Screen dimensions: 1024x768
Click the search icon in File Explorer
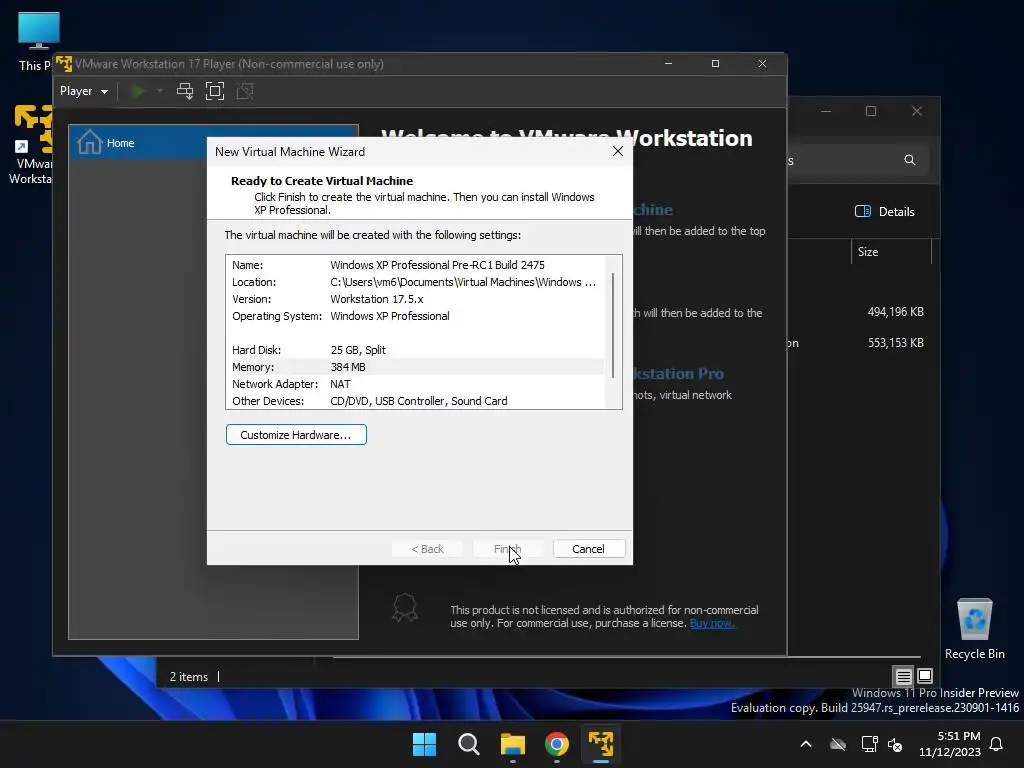pos(910,160)
